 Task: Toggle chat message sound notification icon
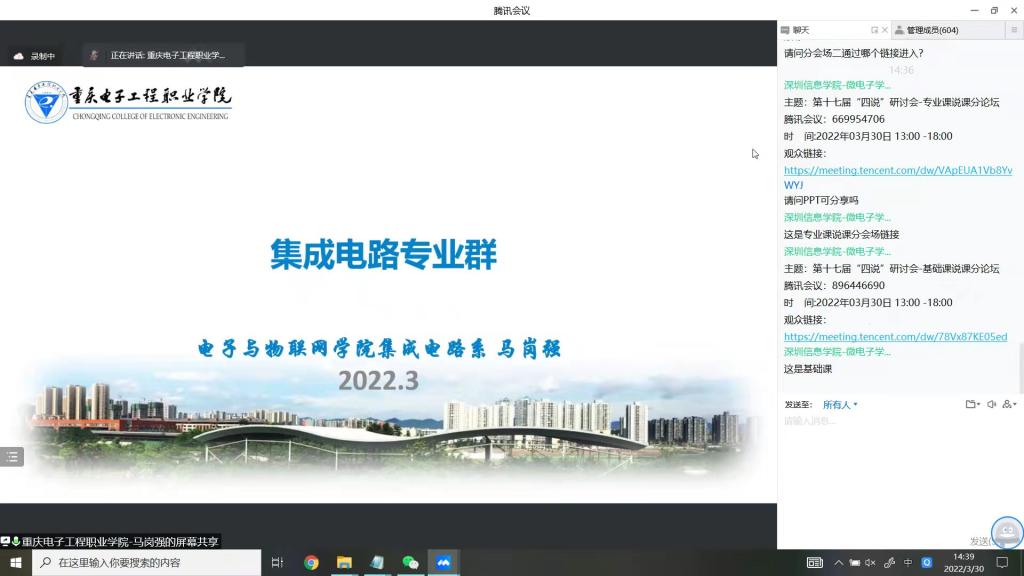click(x=991, y=405)
